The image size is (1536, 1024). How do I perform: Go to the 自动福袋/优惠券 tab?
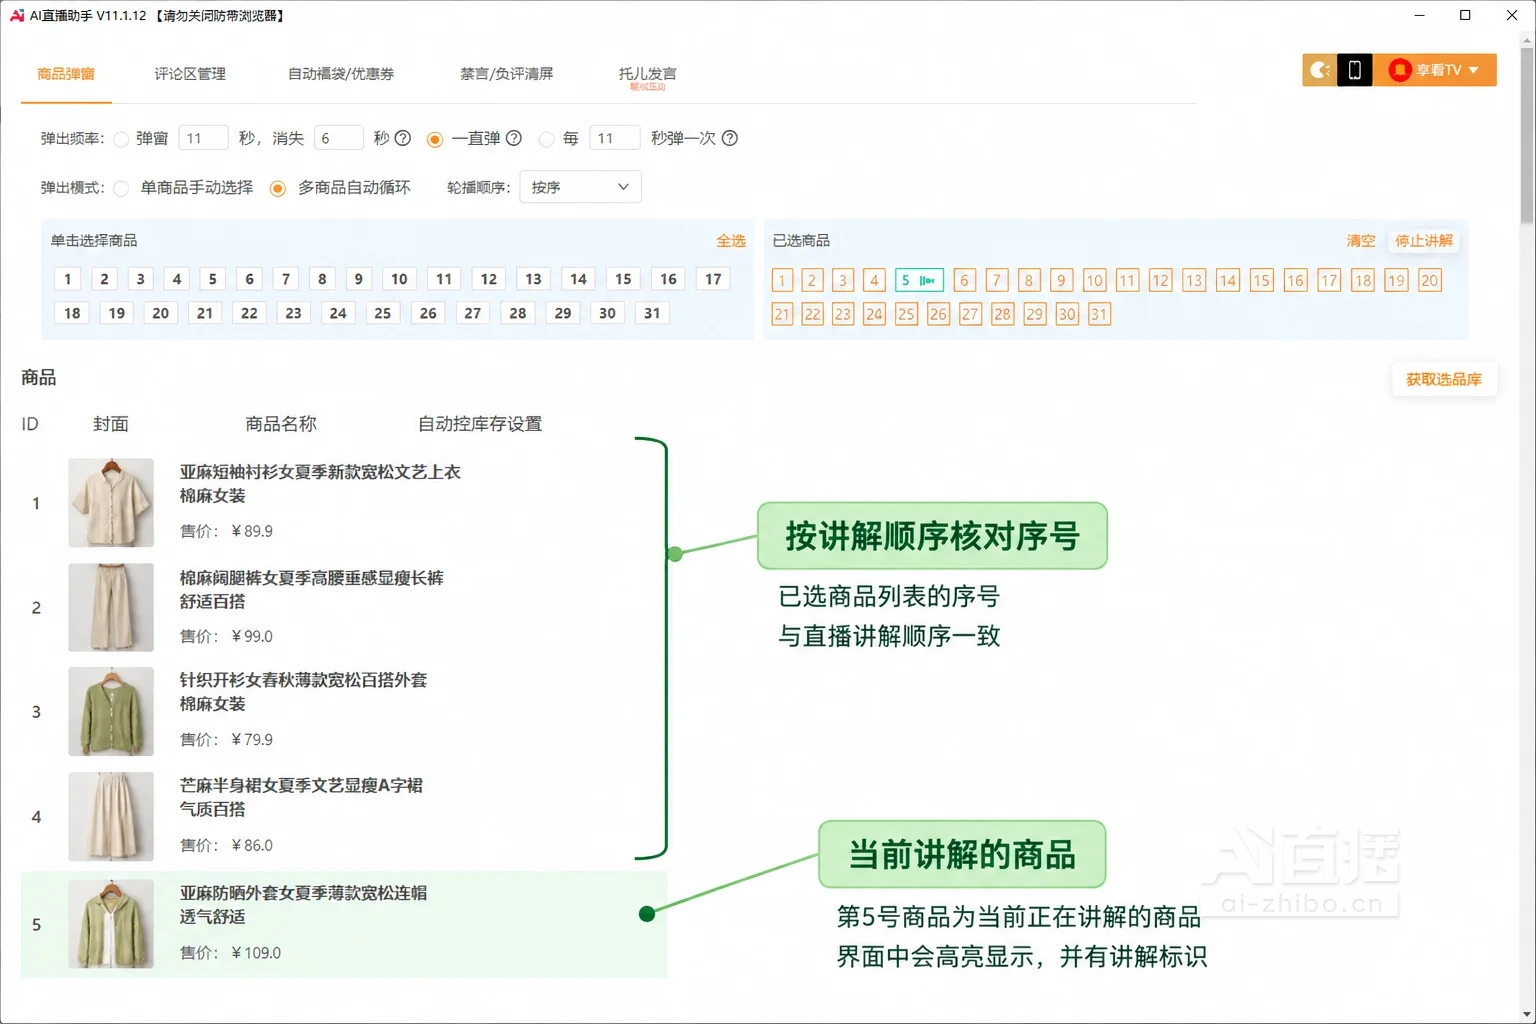coord(341,74)
